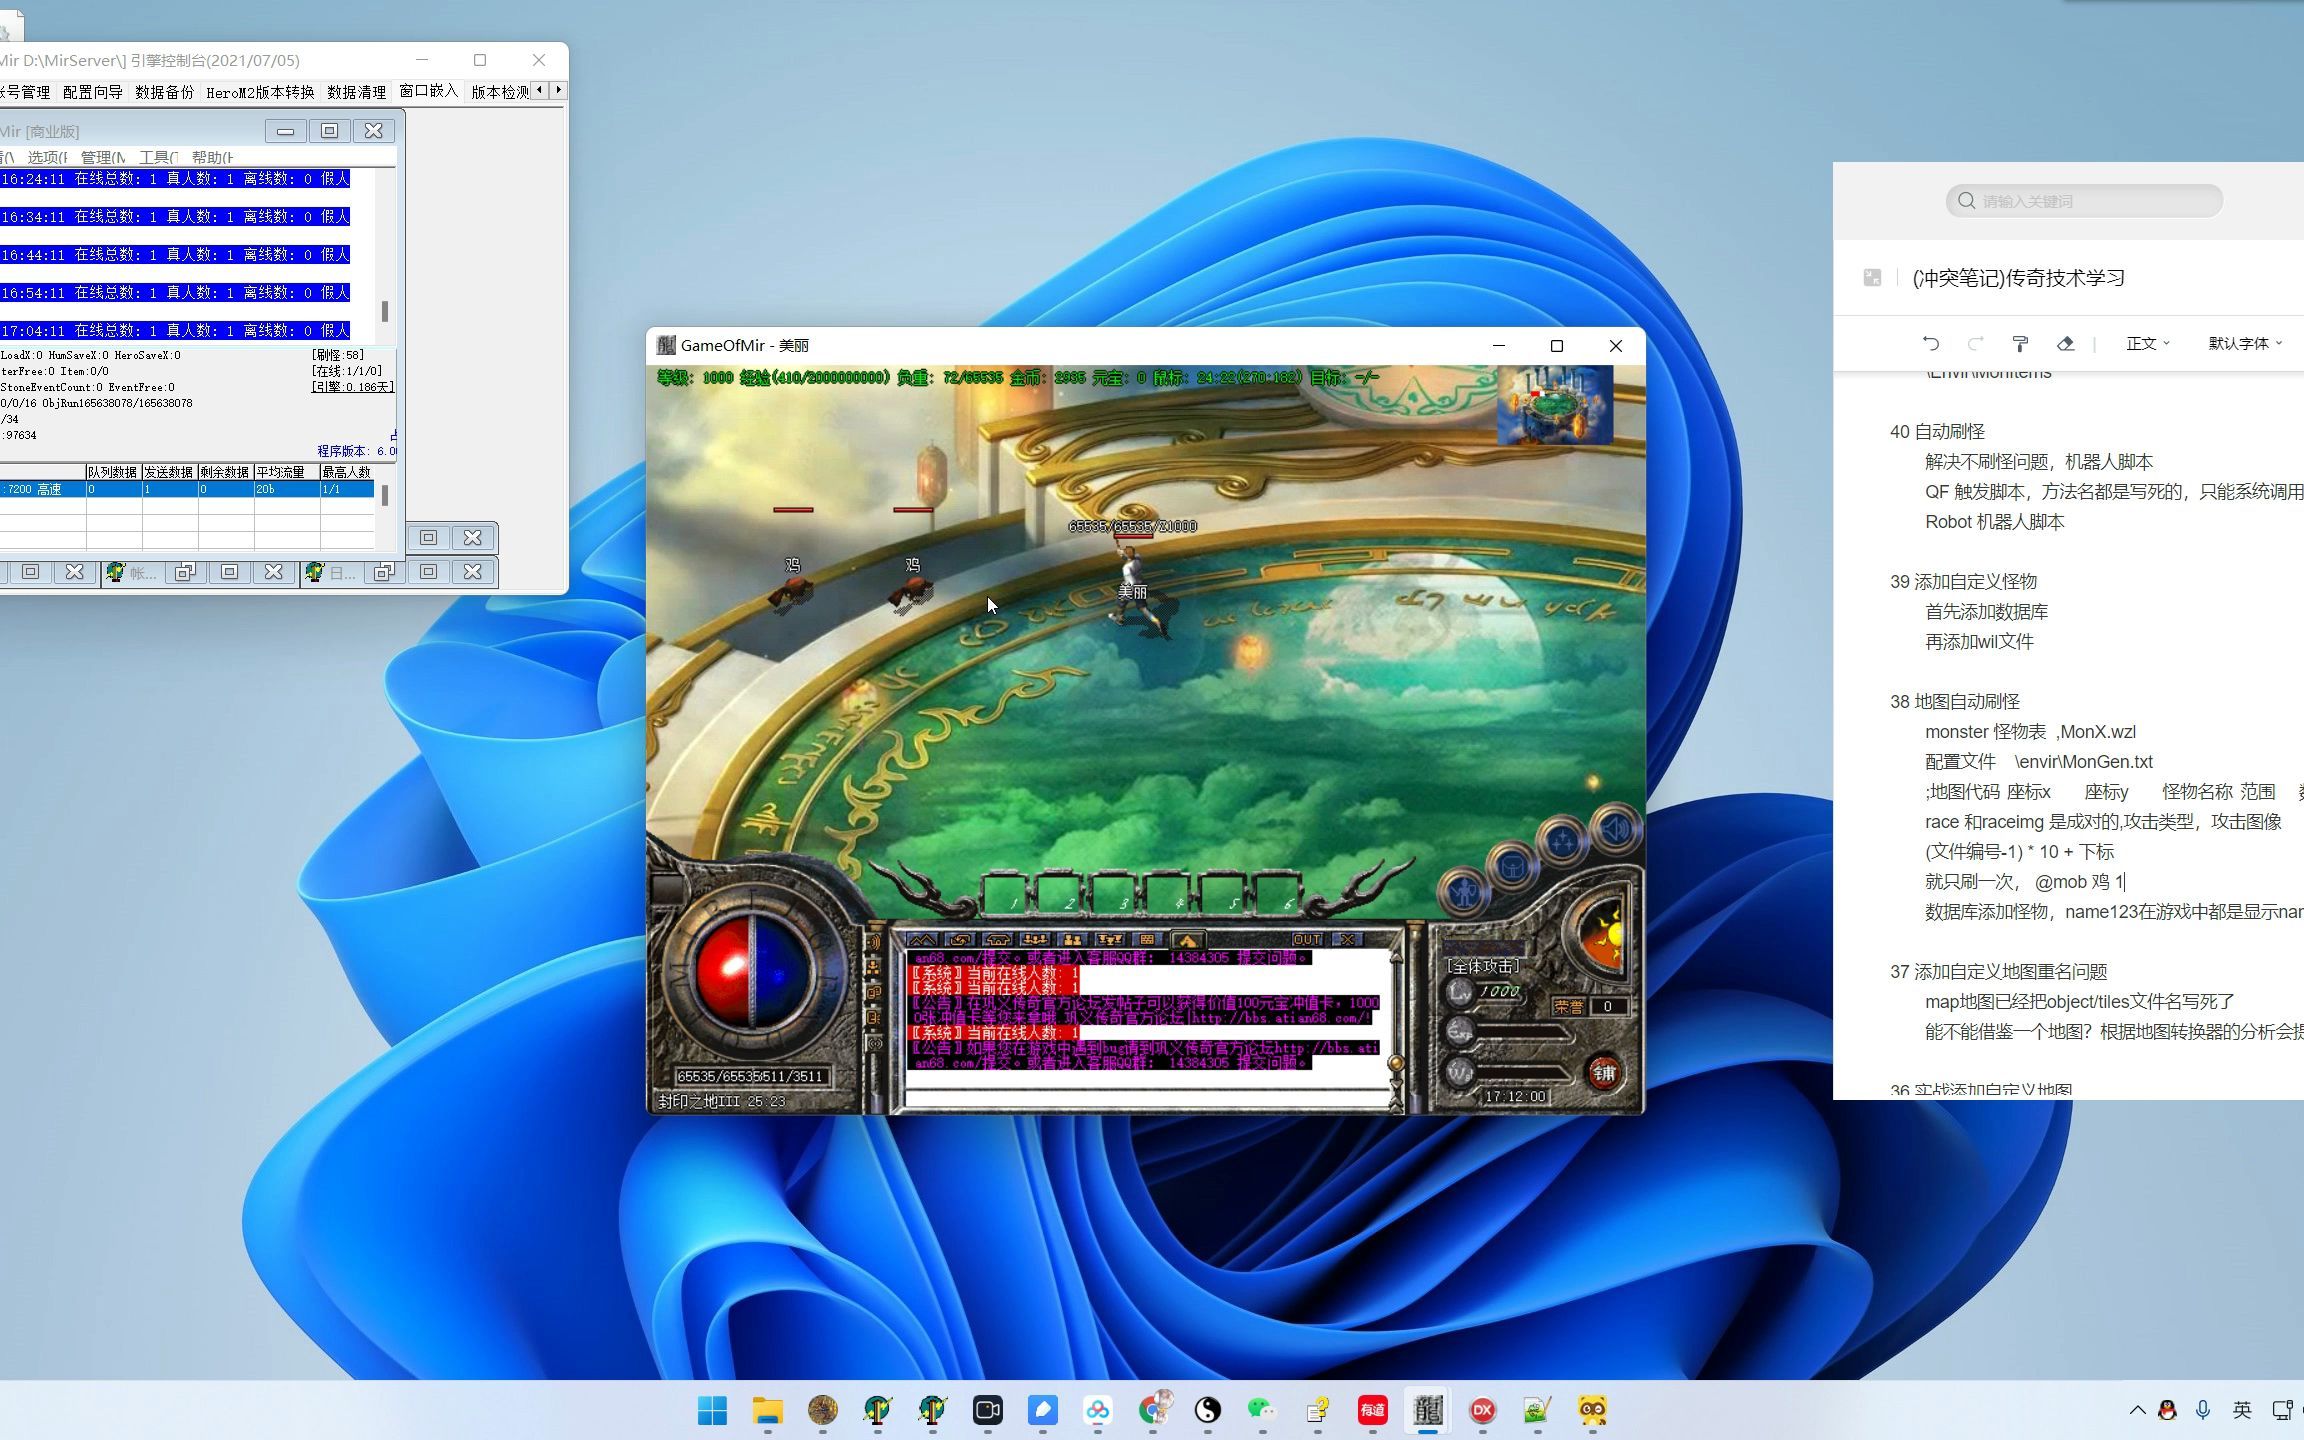This screenshot has width=2304, height=1440.
Task: Select quick item slot 6
Action: pos(1277,894)
